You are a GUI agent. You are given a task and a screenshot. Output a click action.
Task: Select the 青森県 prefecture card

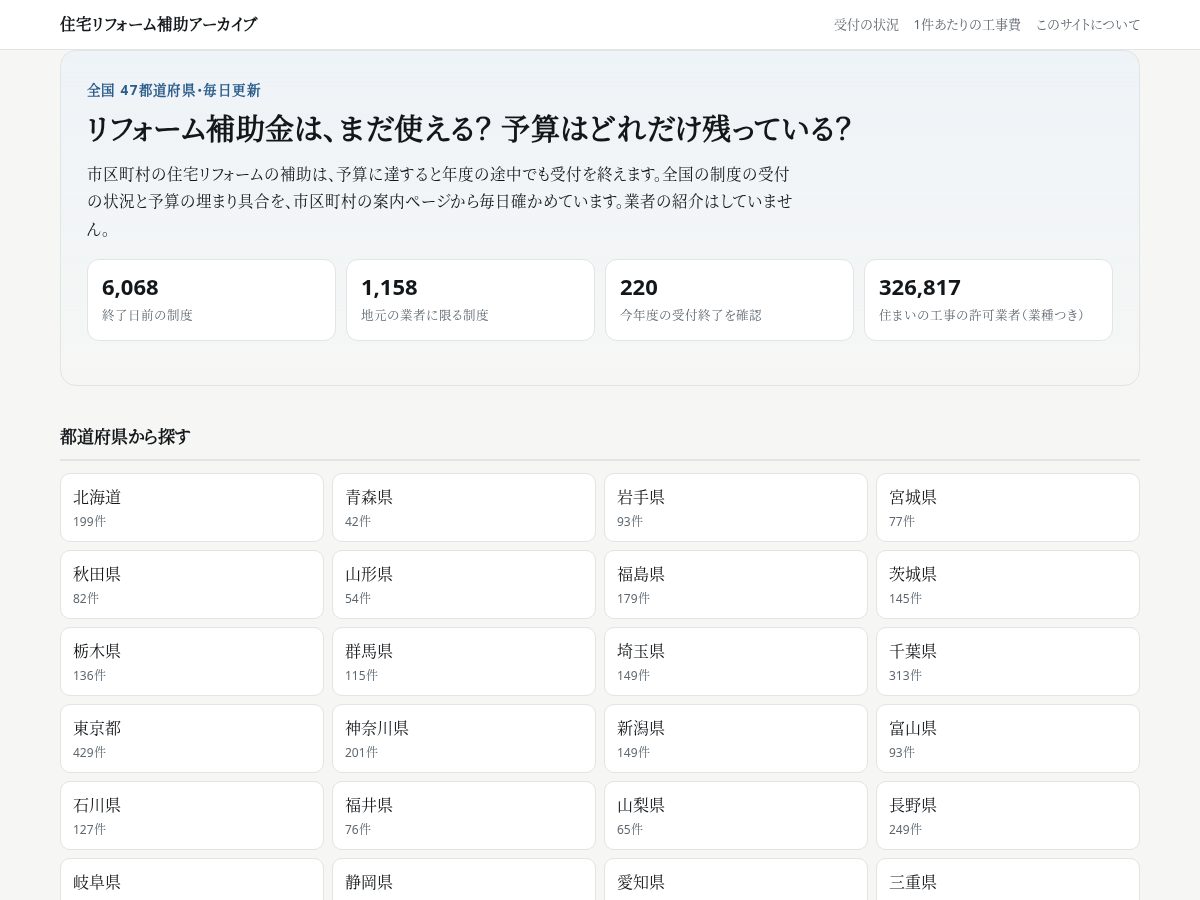click(x=464, y=507)
